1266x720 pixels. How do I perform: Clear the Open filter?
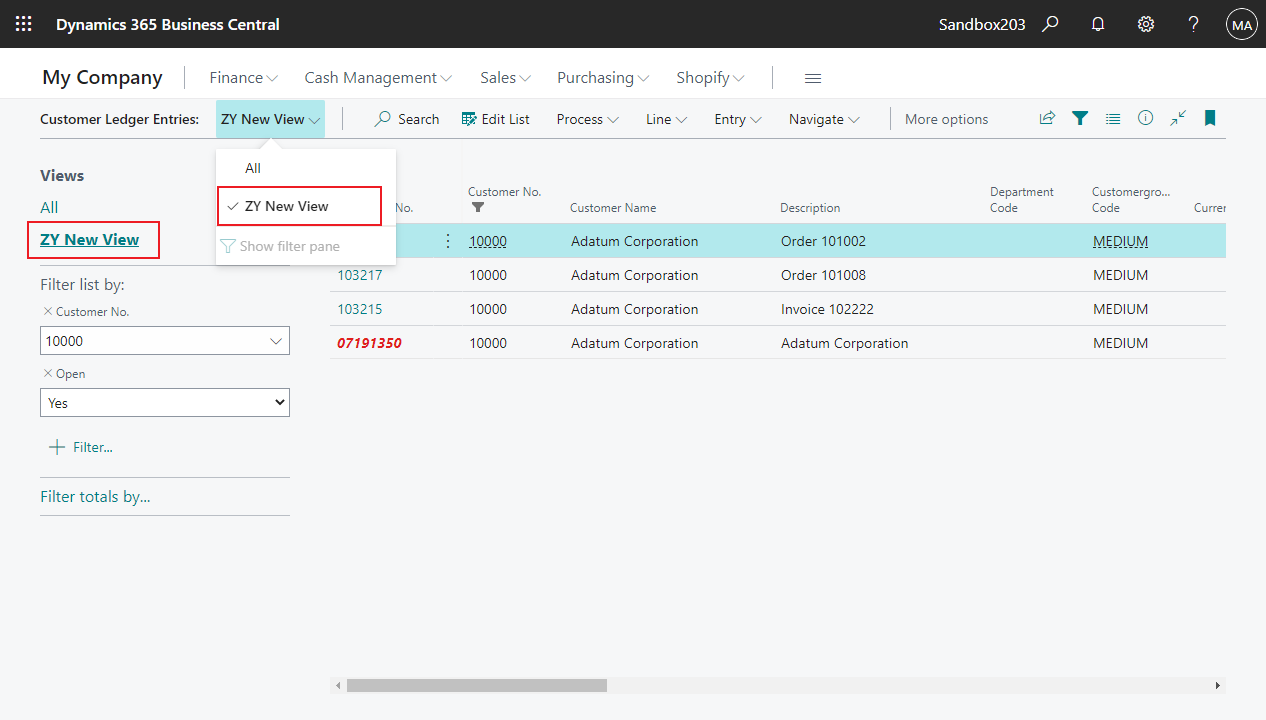point(50,373)
